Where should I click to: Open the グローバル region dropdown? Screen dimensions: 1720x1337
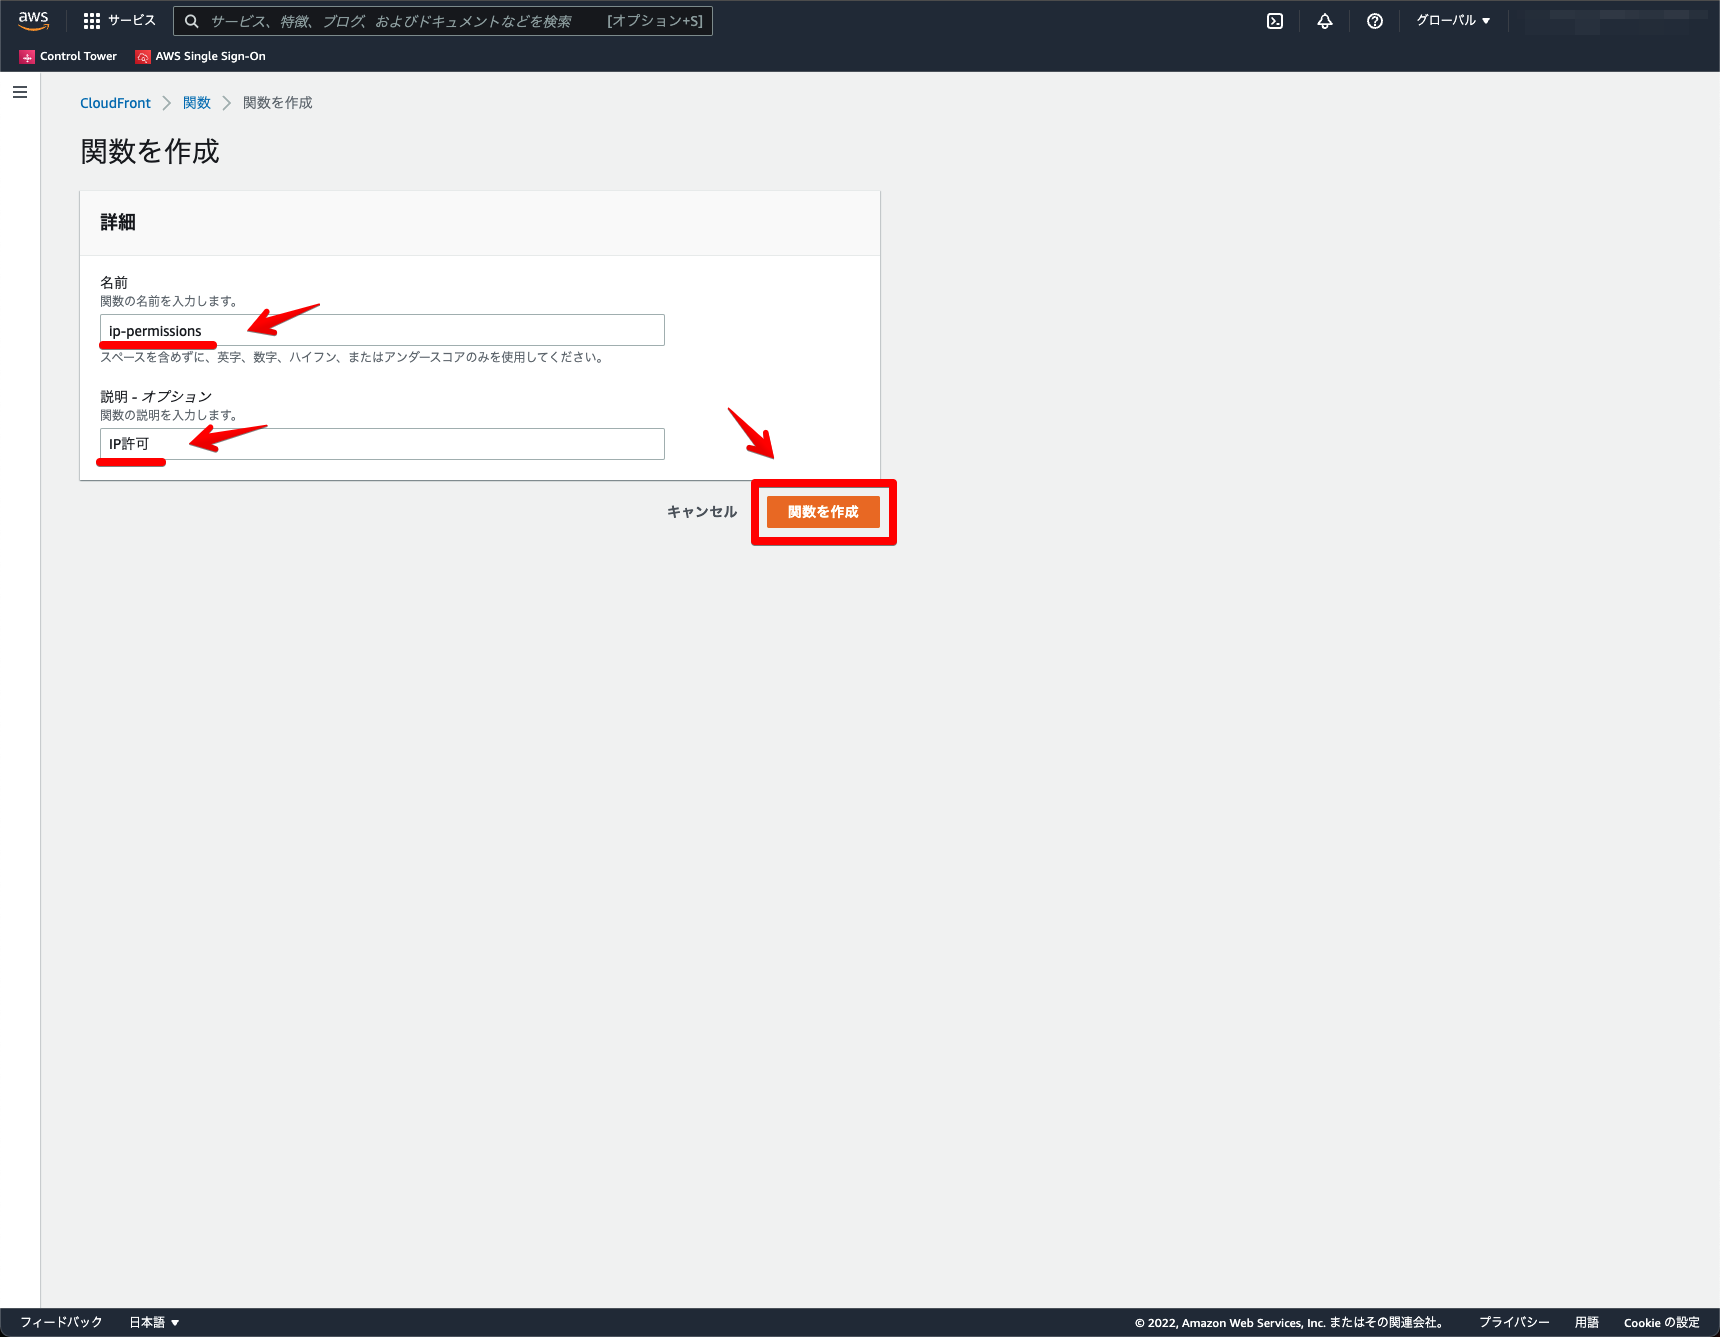(x=1453, y=20)
